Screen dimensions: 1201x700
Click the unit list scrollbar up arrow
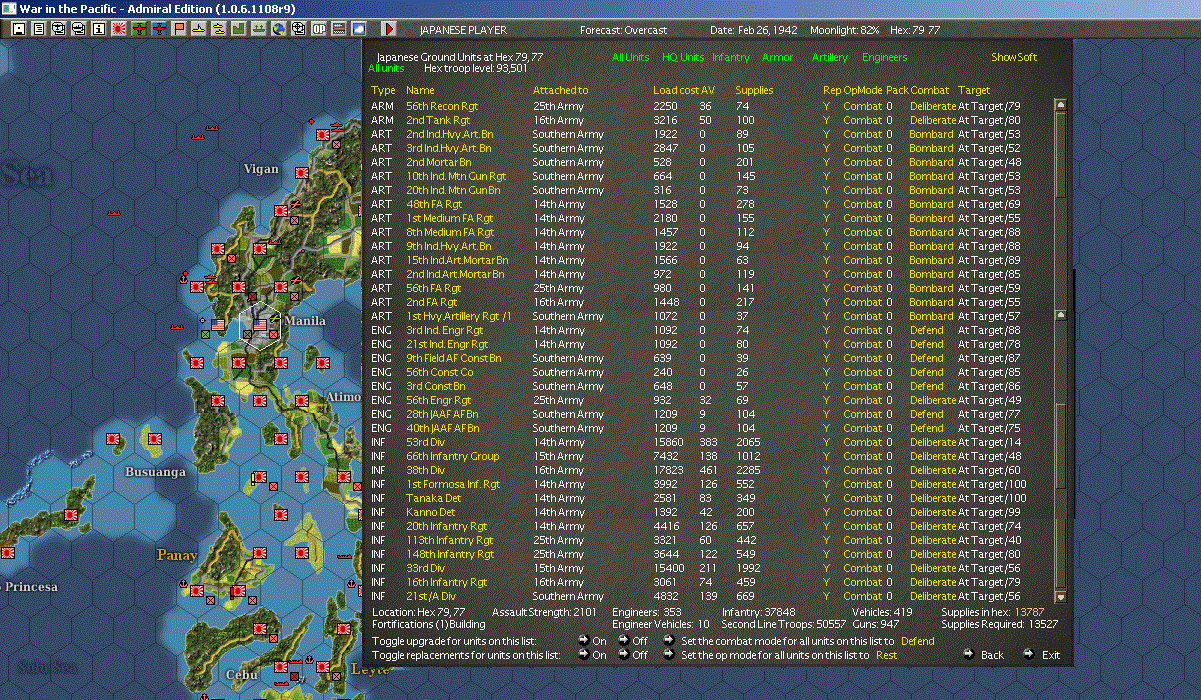1061,105
